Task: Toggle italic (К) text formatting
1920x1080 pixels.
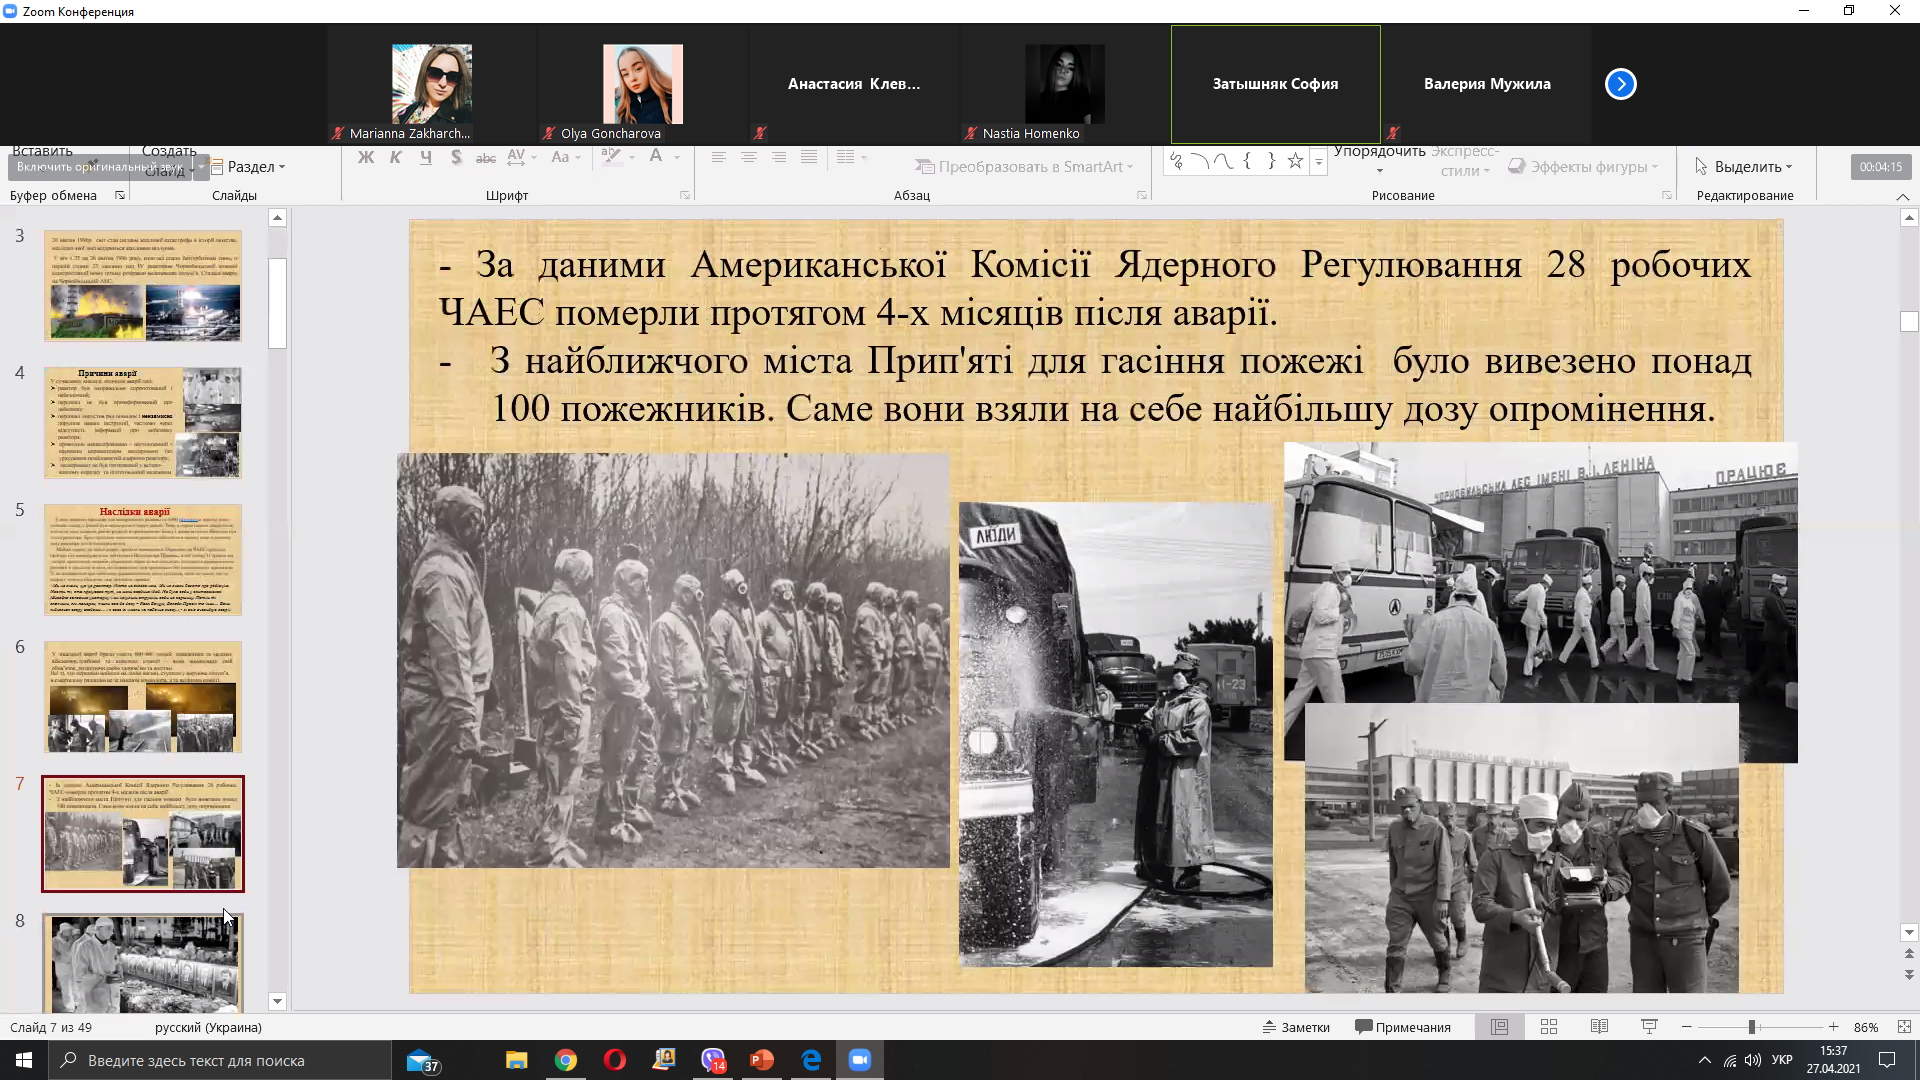Action: [x=396, y=158]
